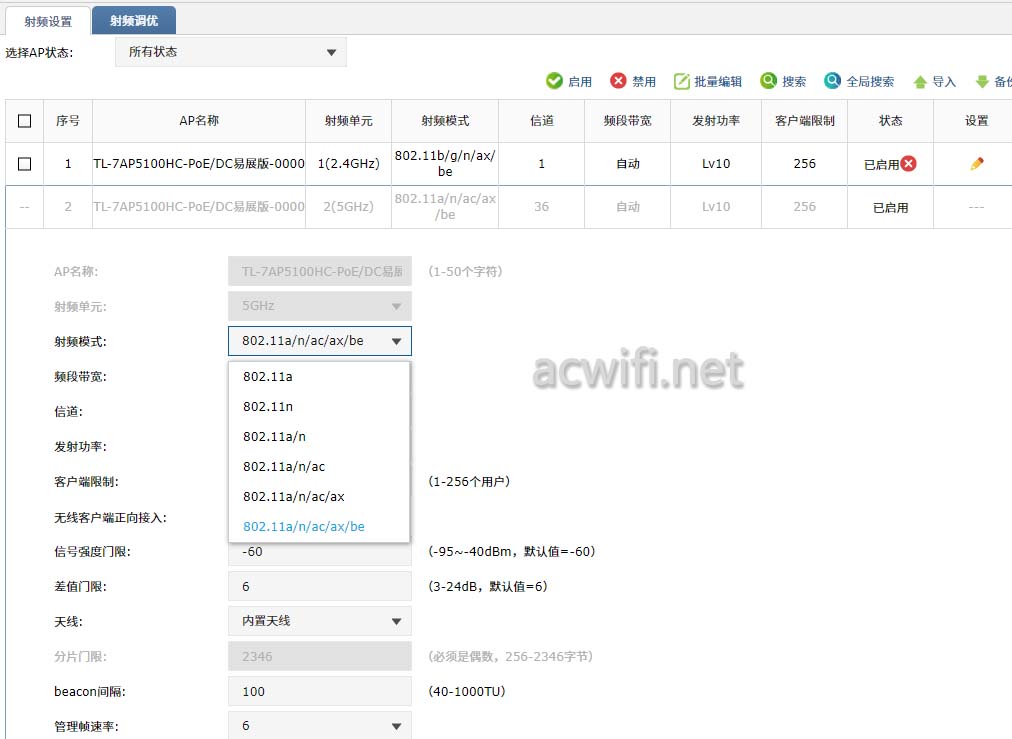Switch to the 射频设置 tab
The image size is (1012, 739).
click(x=48, y=21)
